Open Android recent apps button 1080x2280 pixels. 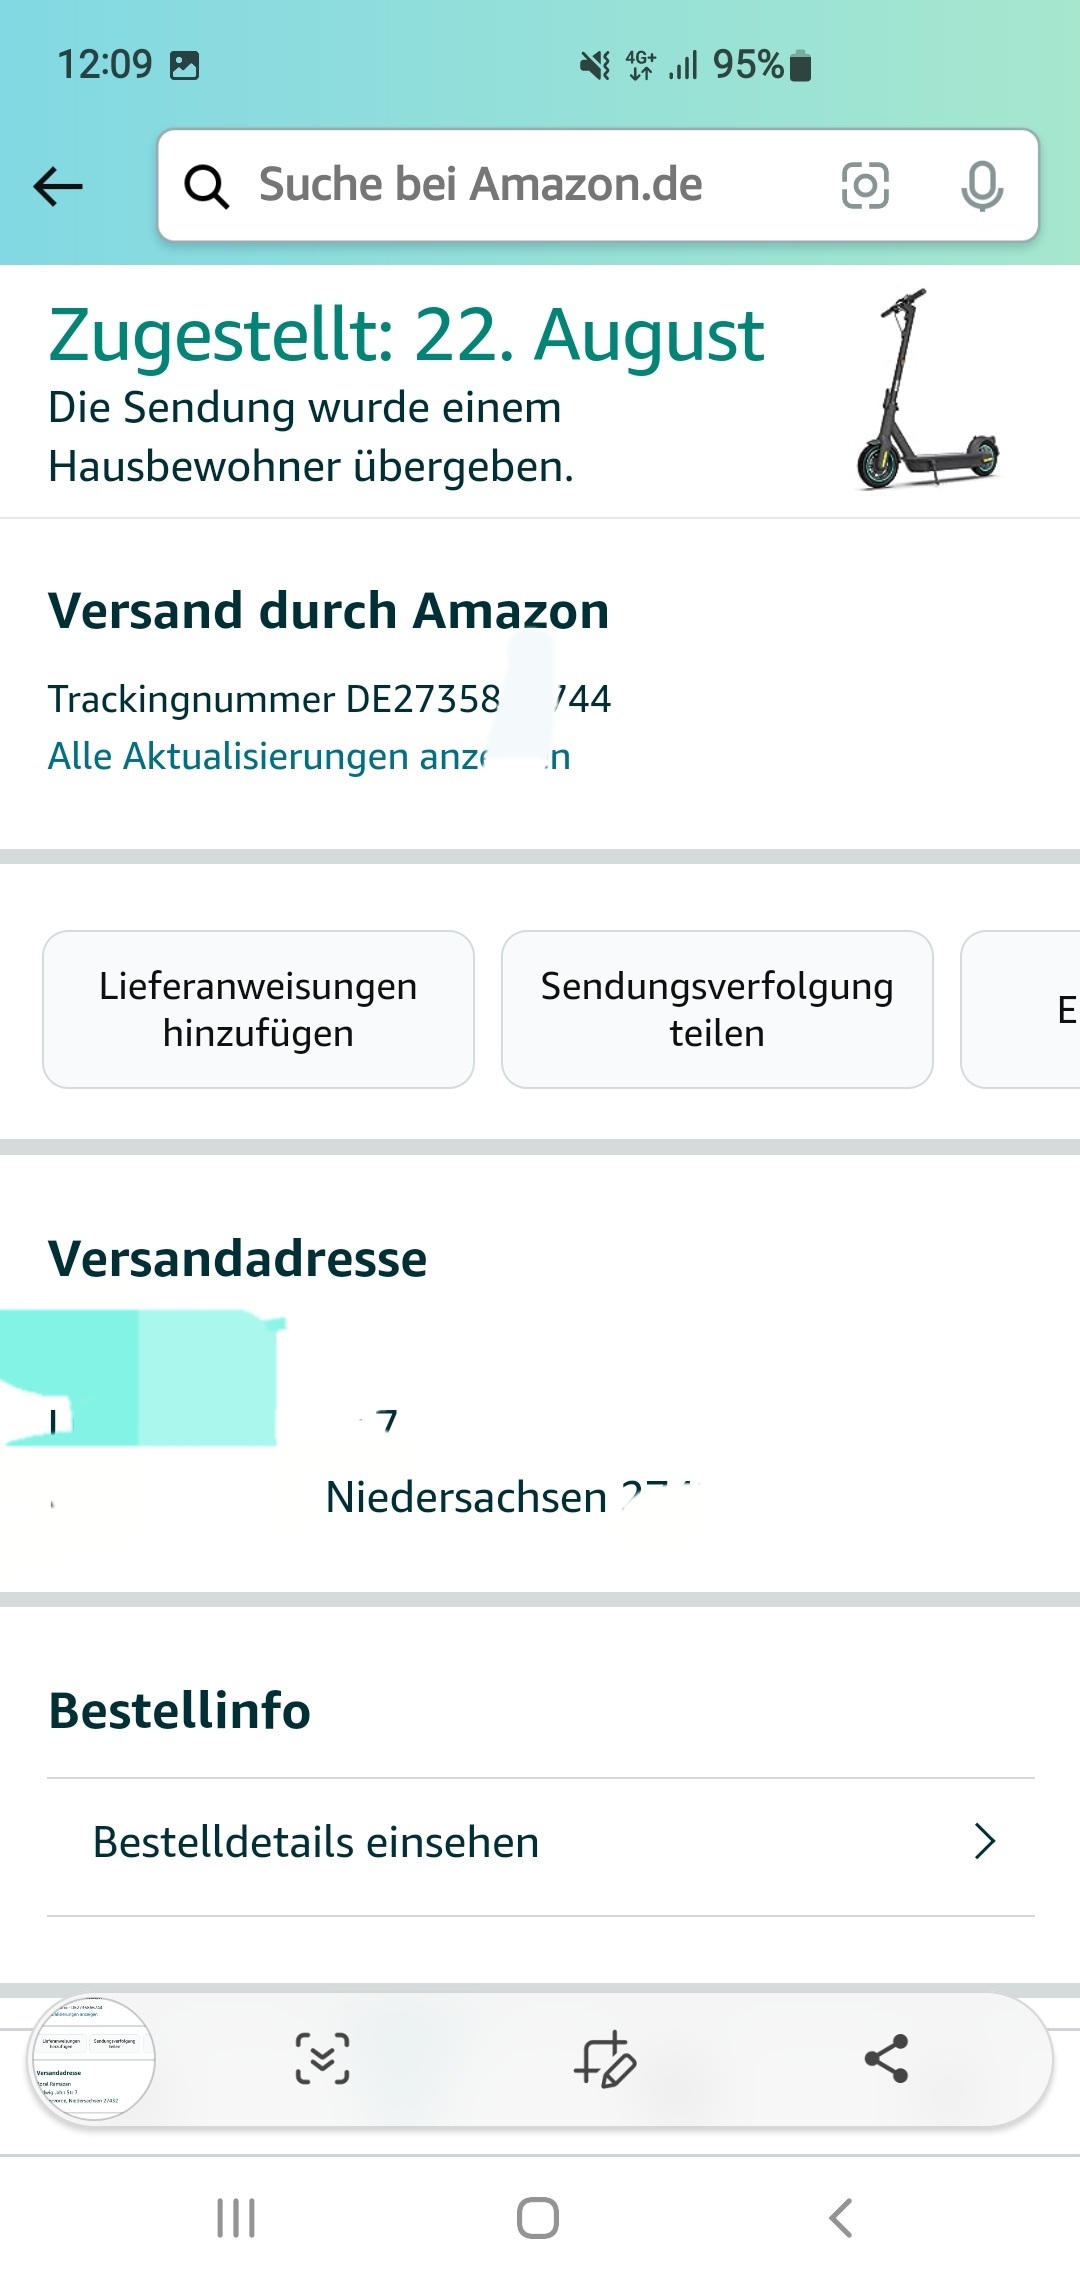point(236,2218)
